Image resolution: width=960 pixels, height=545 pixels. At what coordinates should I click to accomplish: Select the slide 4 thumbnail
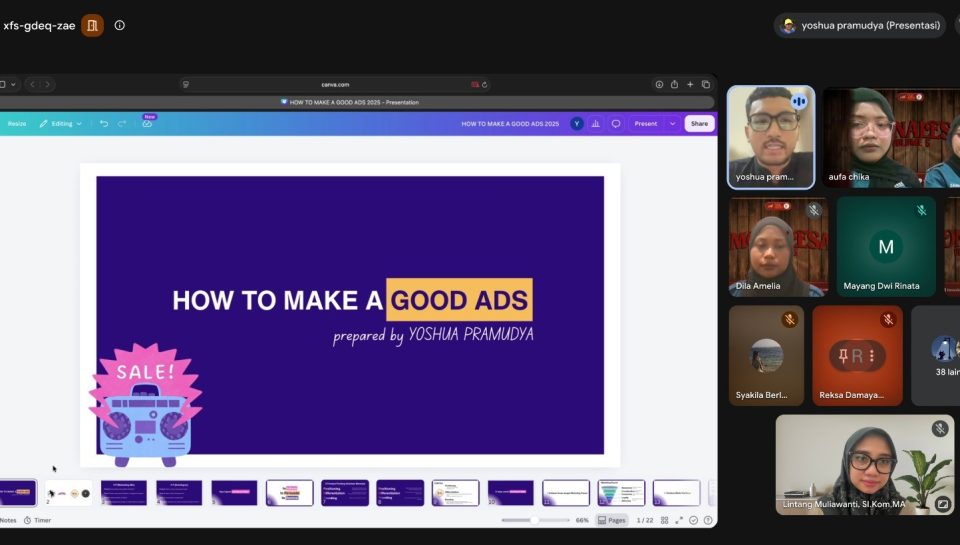click(x=179, y=493)
